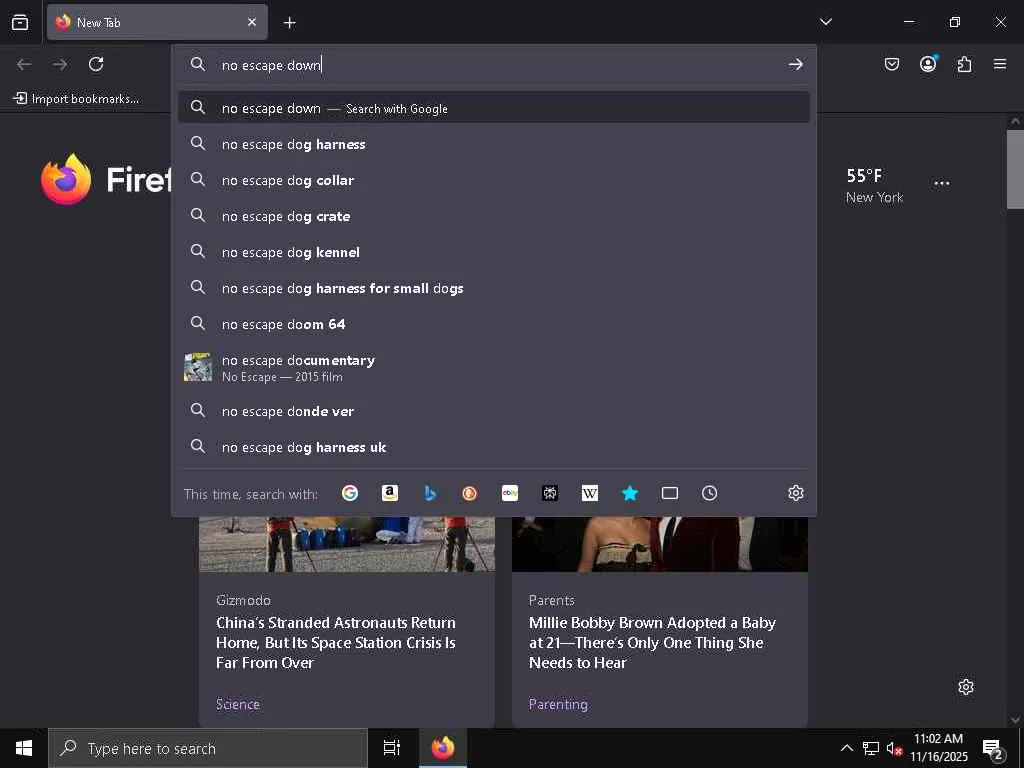Select the New Tab tab

[157, 22]
